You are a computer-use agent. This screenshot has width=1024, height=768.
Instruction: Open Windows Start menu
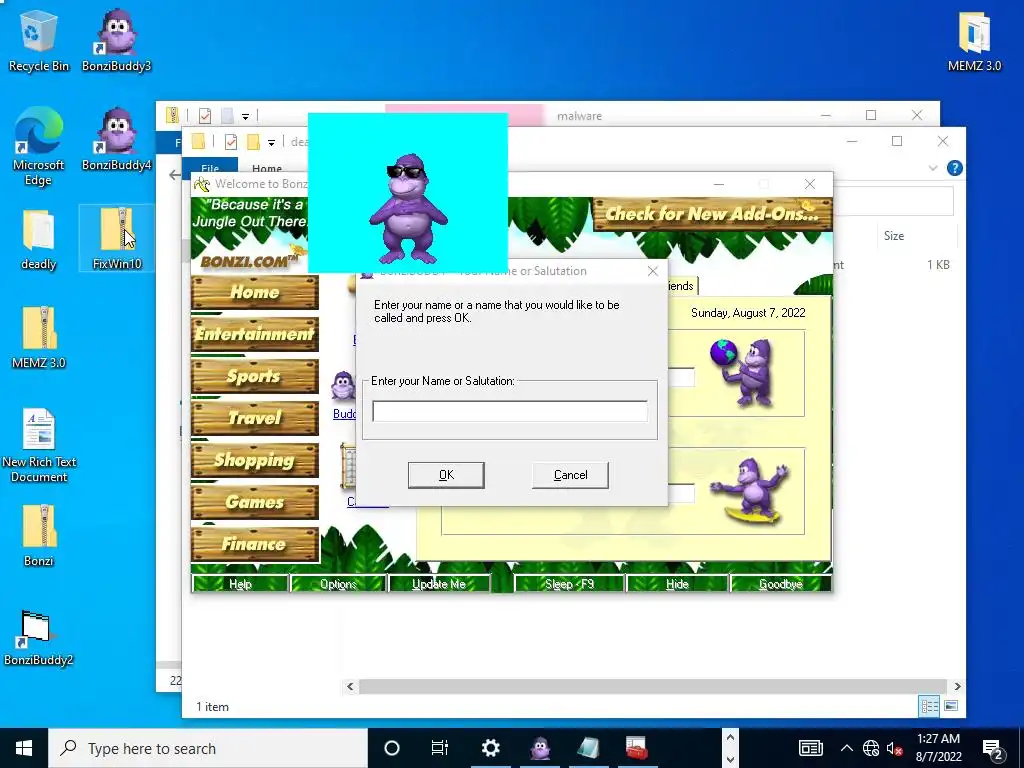24,748
